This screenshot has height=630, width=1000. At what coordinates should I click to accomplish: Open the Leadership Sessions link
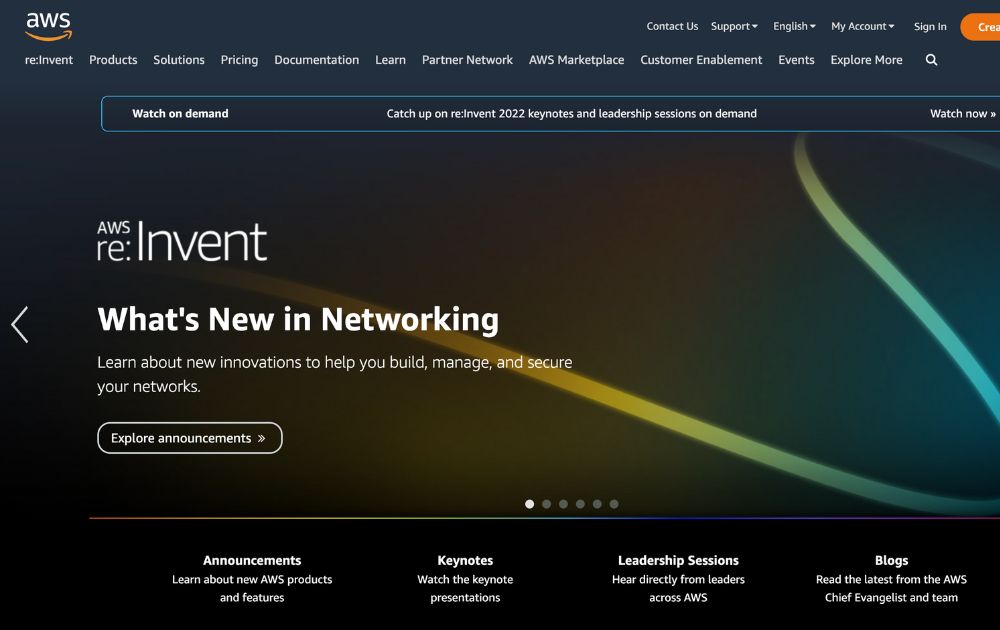678,560
